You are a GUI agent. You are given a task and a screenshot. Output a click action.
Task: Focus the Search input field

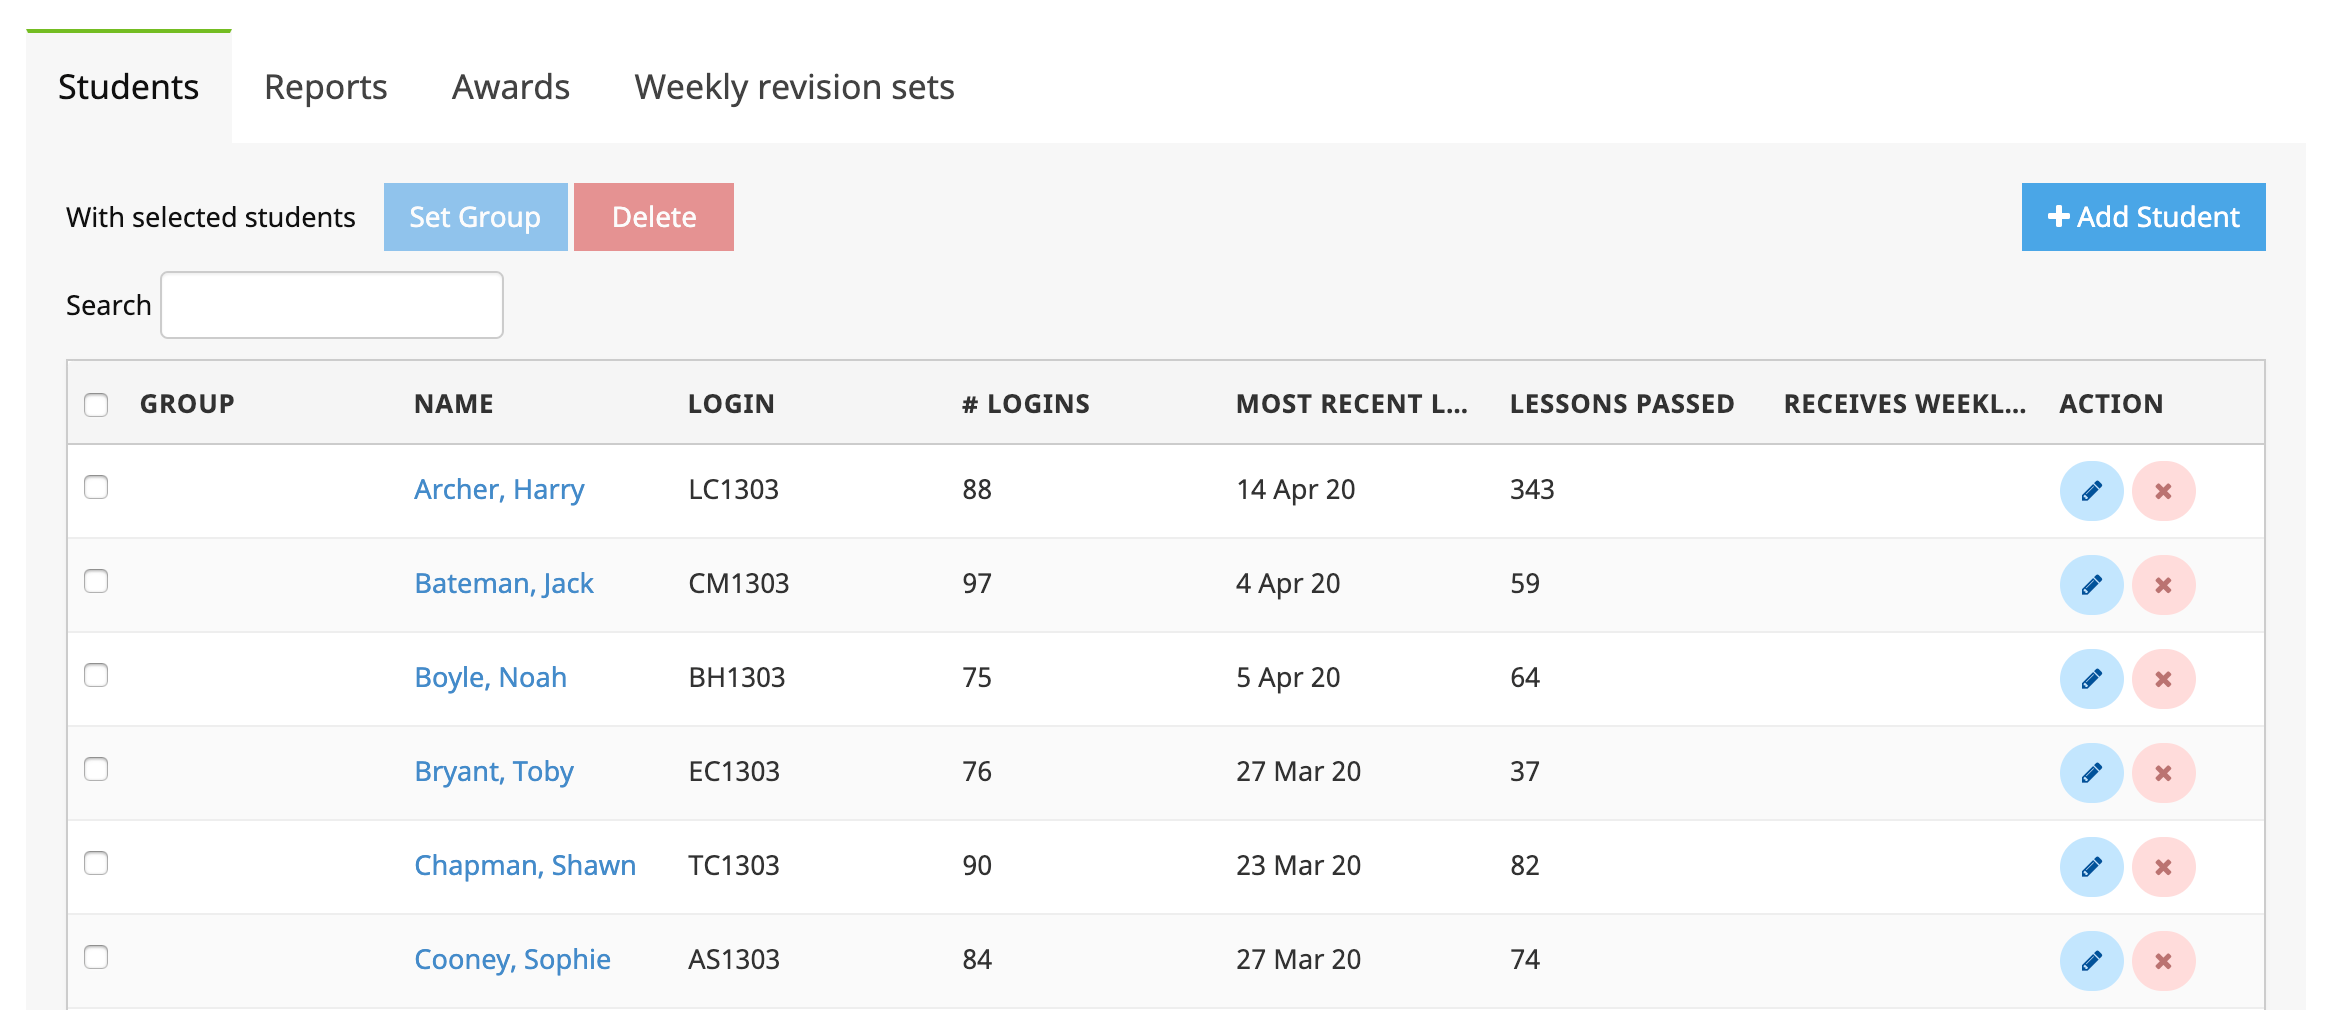[332, 305]
